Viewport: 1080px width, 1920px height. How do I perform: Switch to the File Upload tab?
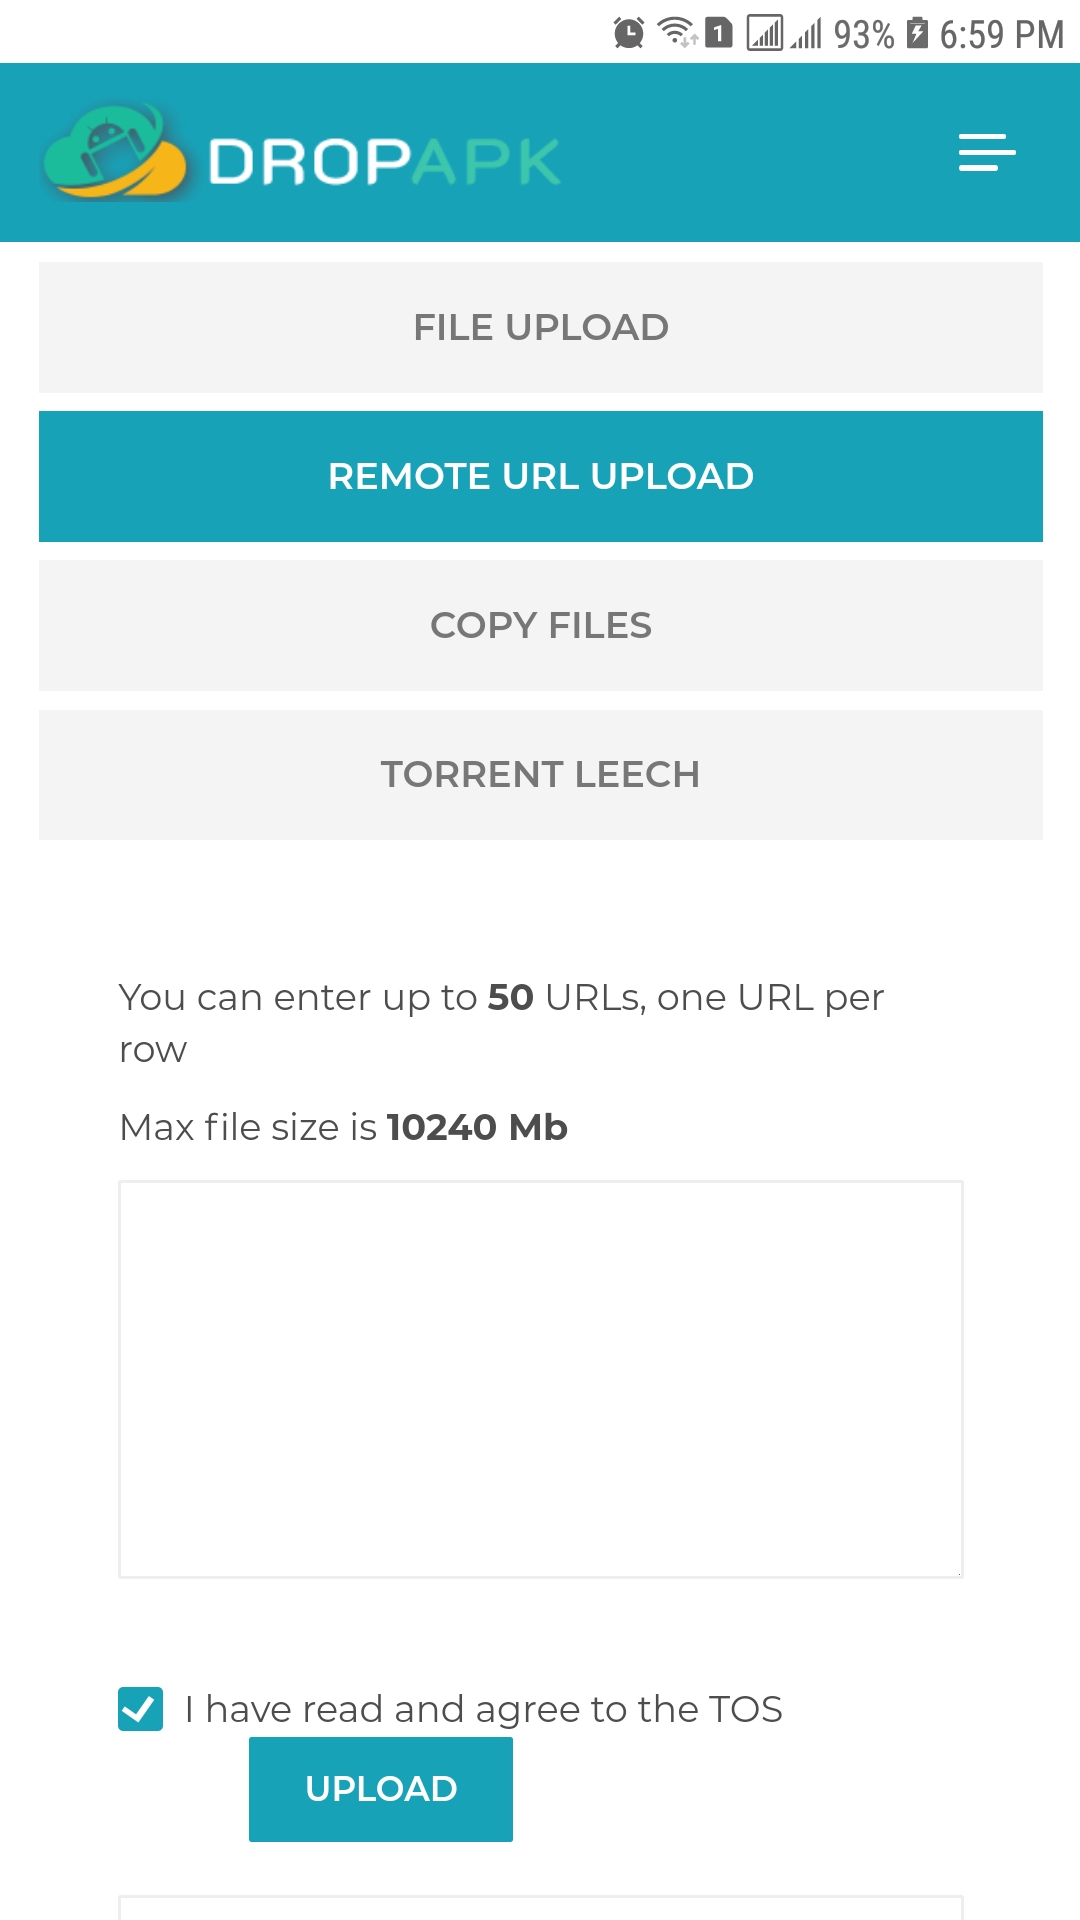540,327
